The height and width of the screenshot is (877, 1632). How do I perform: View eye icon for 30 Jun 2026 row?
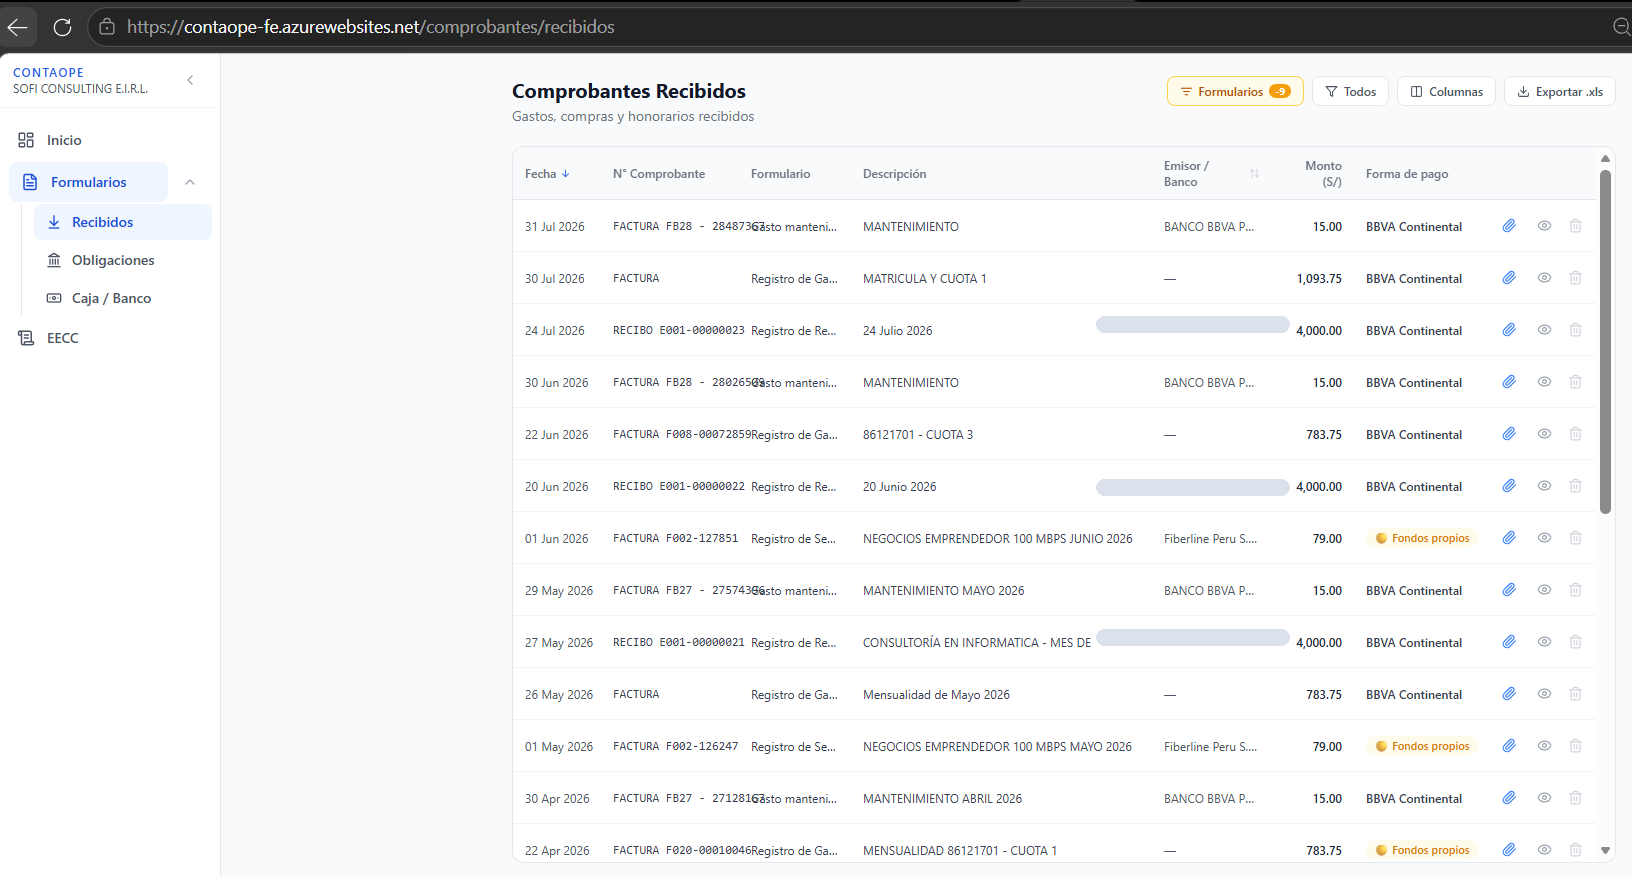1544,382
